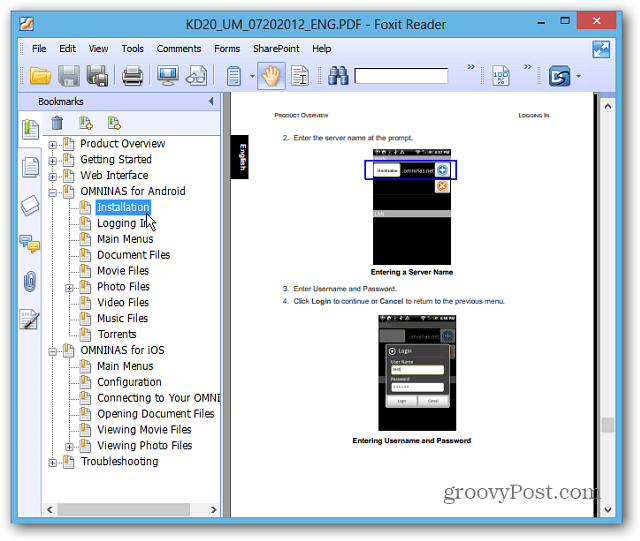Open a file with the folder icon
The width and height of the screenshot is (640, 541).
[x=40, y=76]
